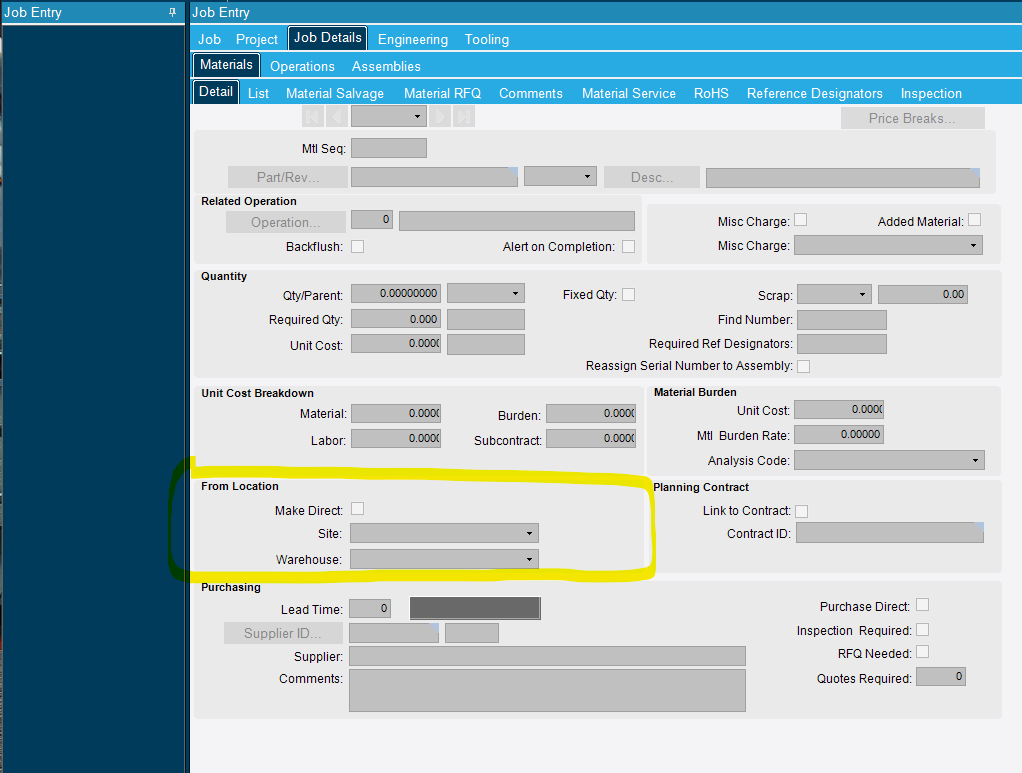The height and width of the screenshot is (773, 1022).
Task: Go to last material record
Action: [463, 117]
